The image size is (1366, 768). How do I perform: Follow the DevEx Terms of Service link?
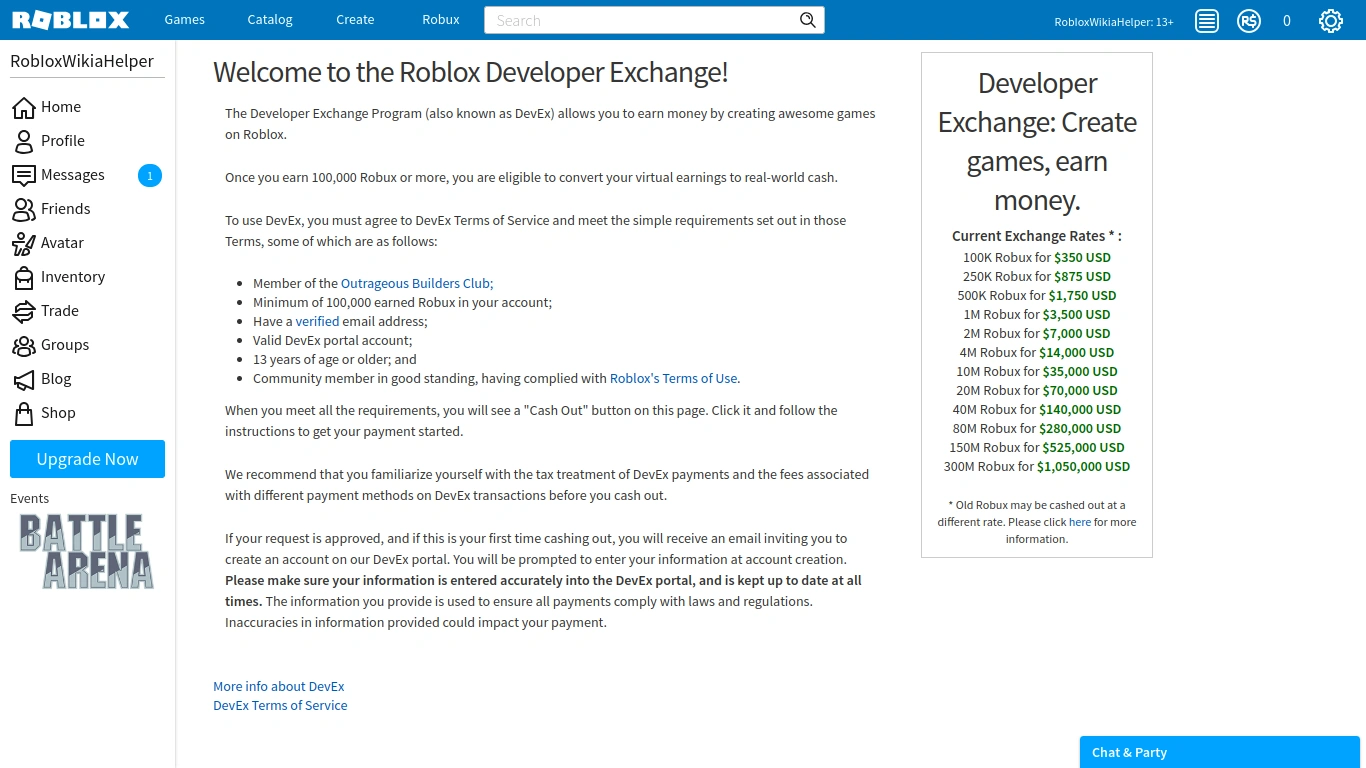tap(280, 705)
